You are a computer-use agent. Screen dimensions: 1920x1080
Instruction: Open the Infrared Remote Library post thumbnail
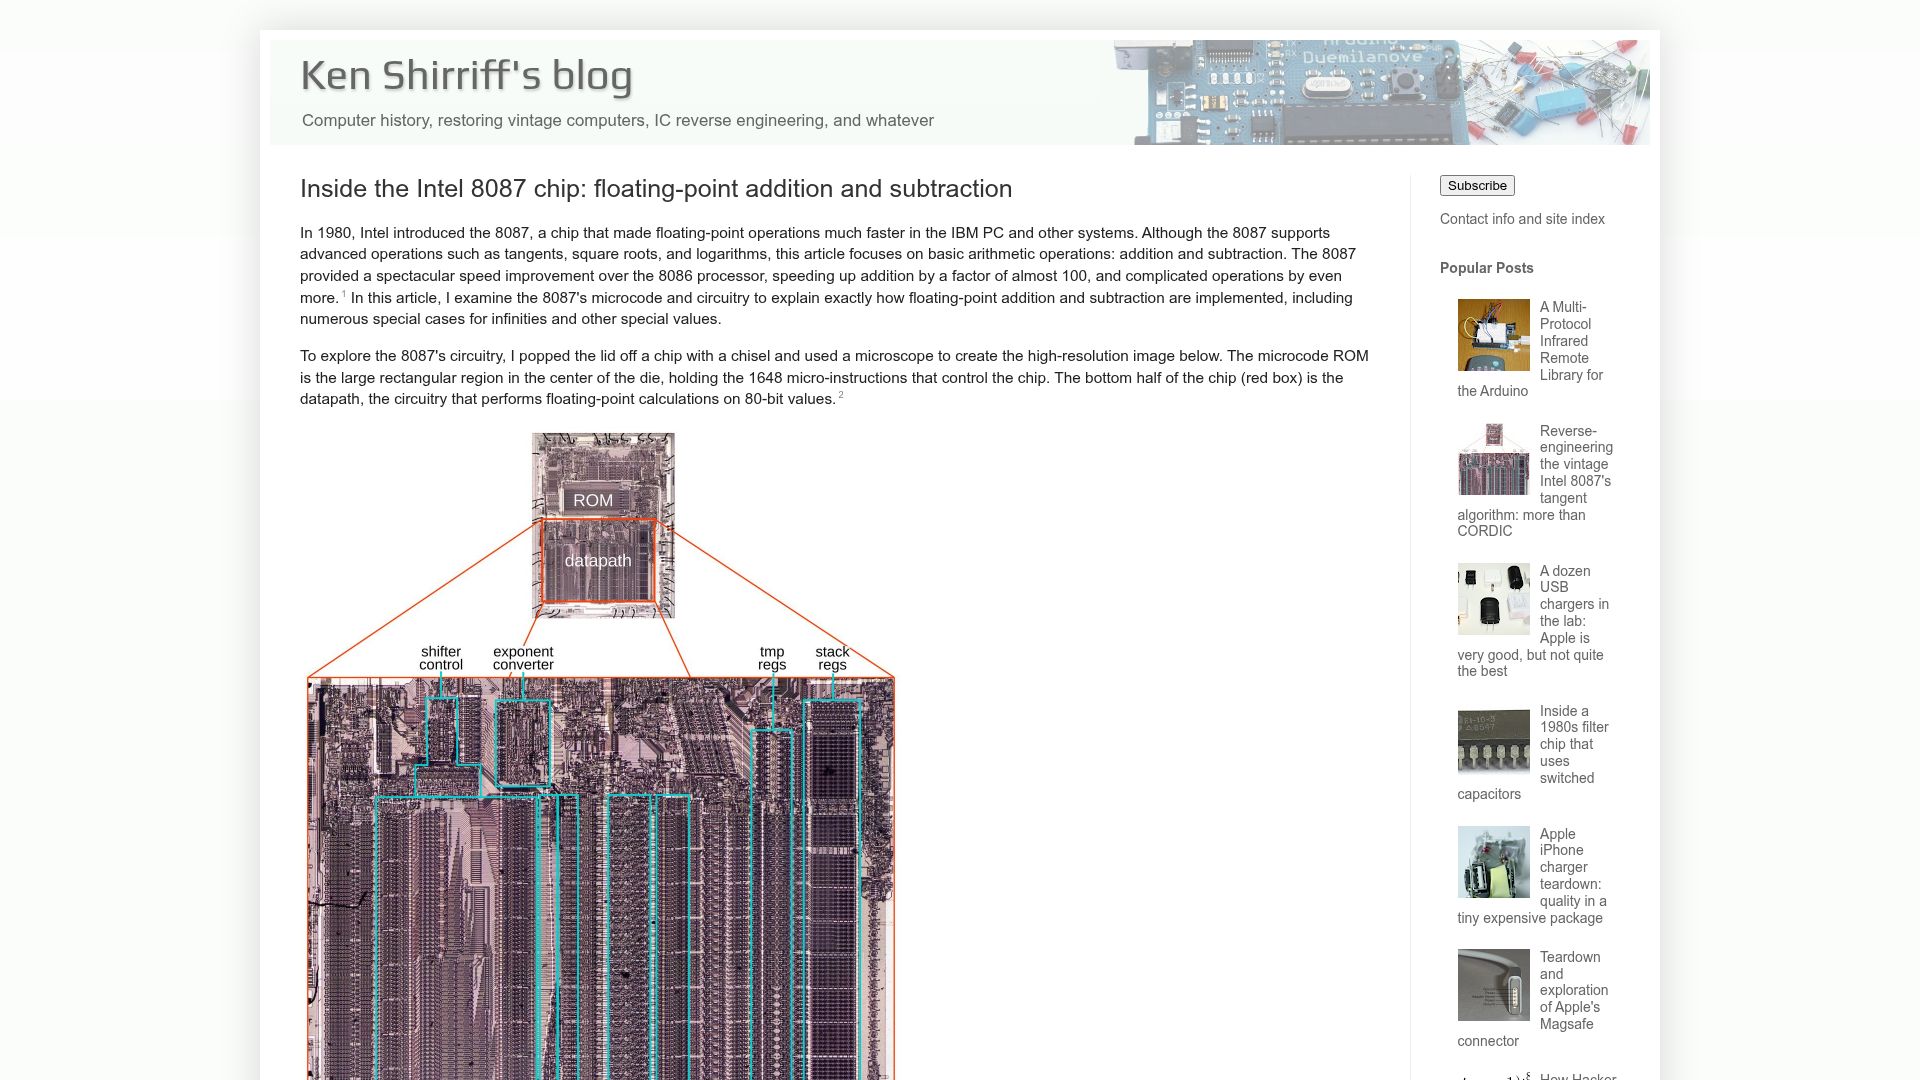coord(1493,335)
